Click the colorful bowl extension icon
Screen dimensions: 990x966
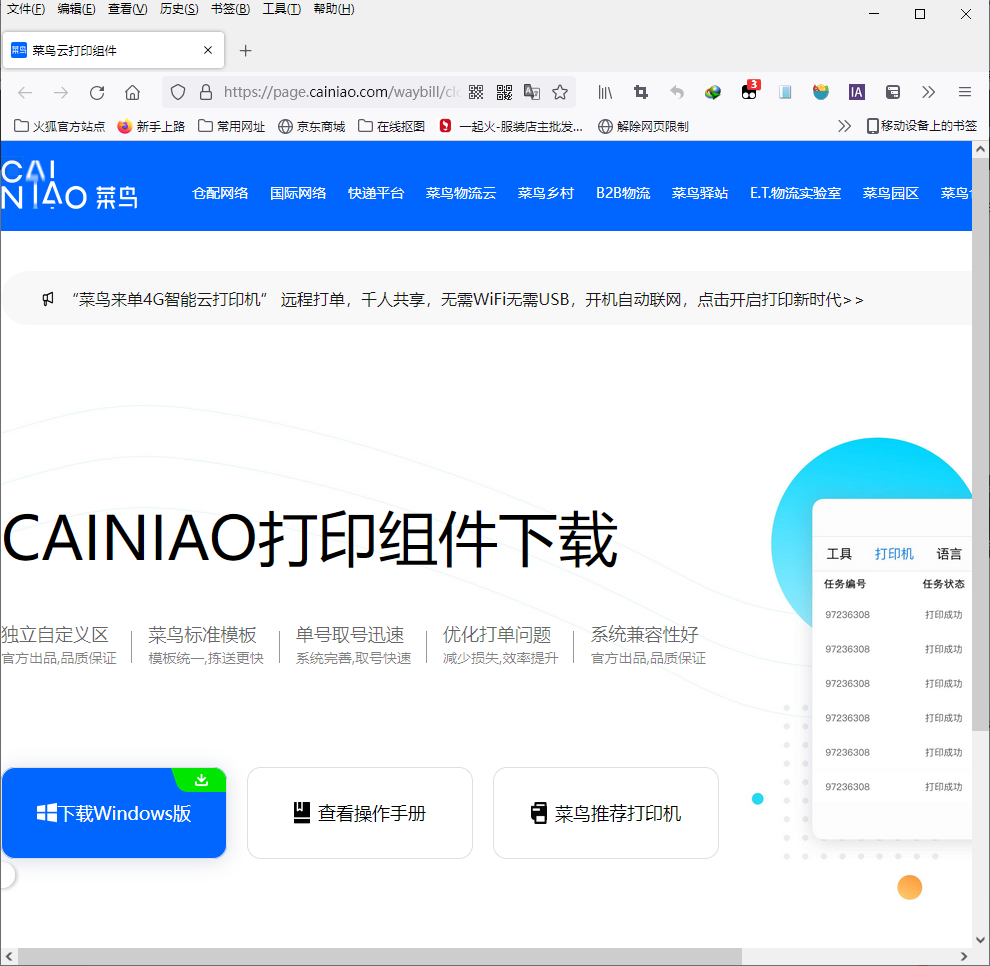click(821, 93)
